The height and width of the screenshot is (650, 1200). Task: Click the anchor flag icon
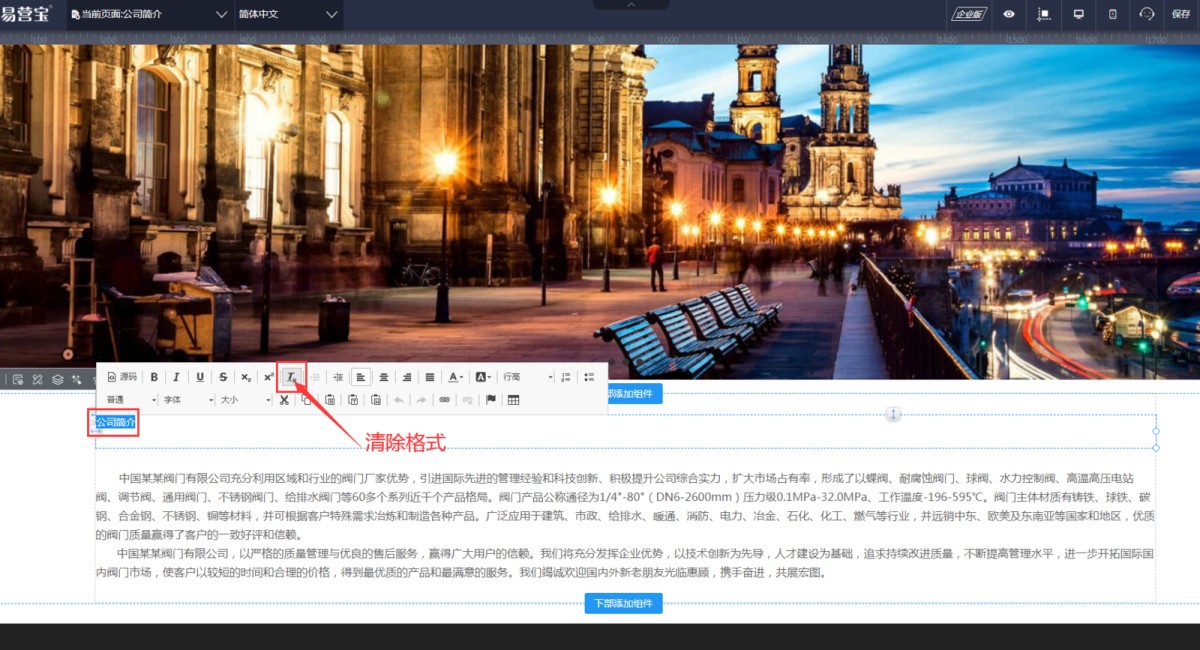pos(490,400)
